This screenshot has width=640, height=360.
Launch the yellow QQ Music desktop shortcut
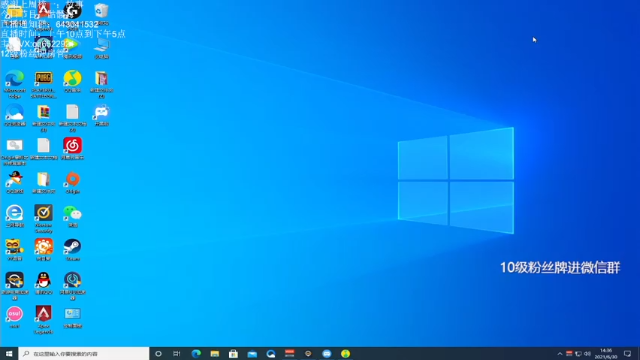point(72,78)
